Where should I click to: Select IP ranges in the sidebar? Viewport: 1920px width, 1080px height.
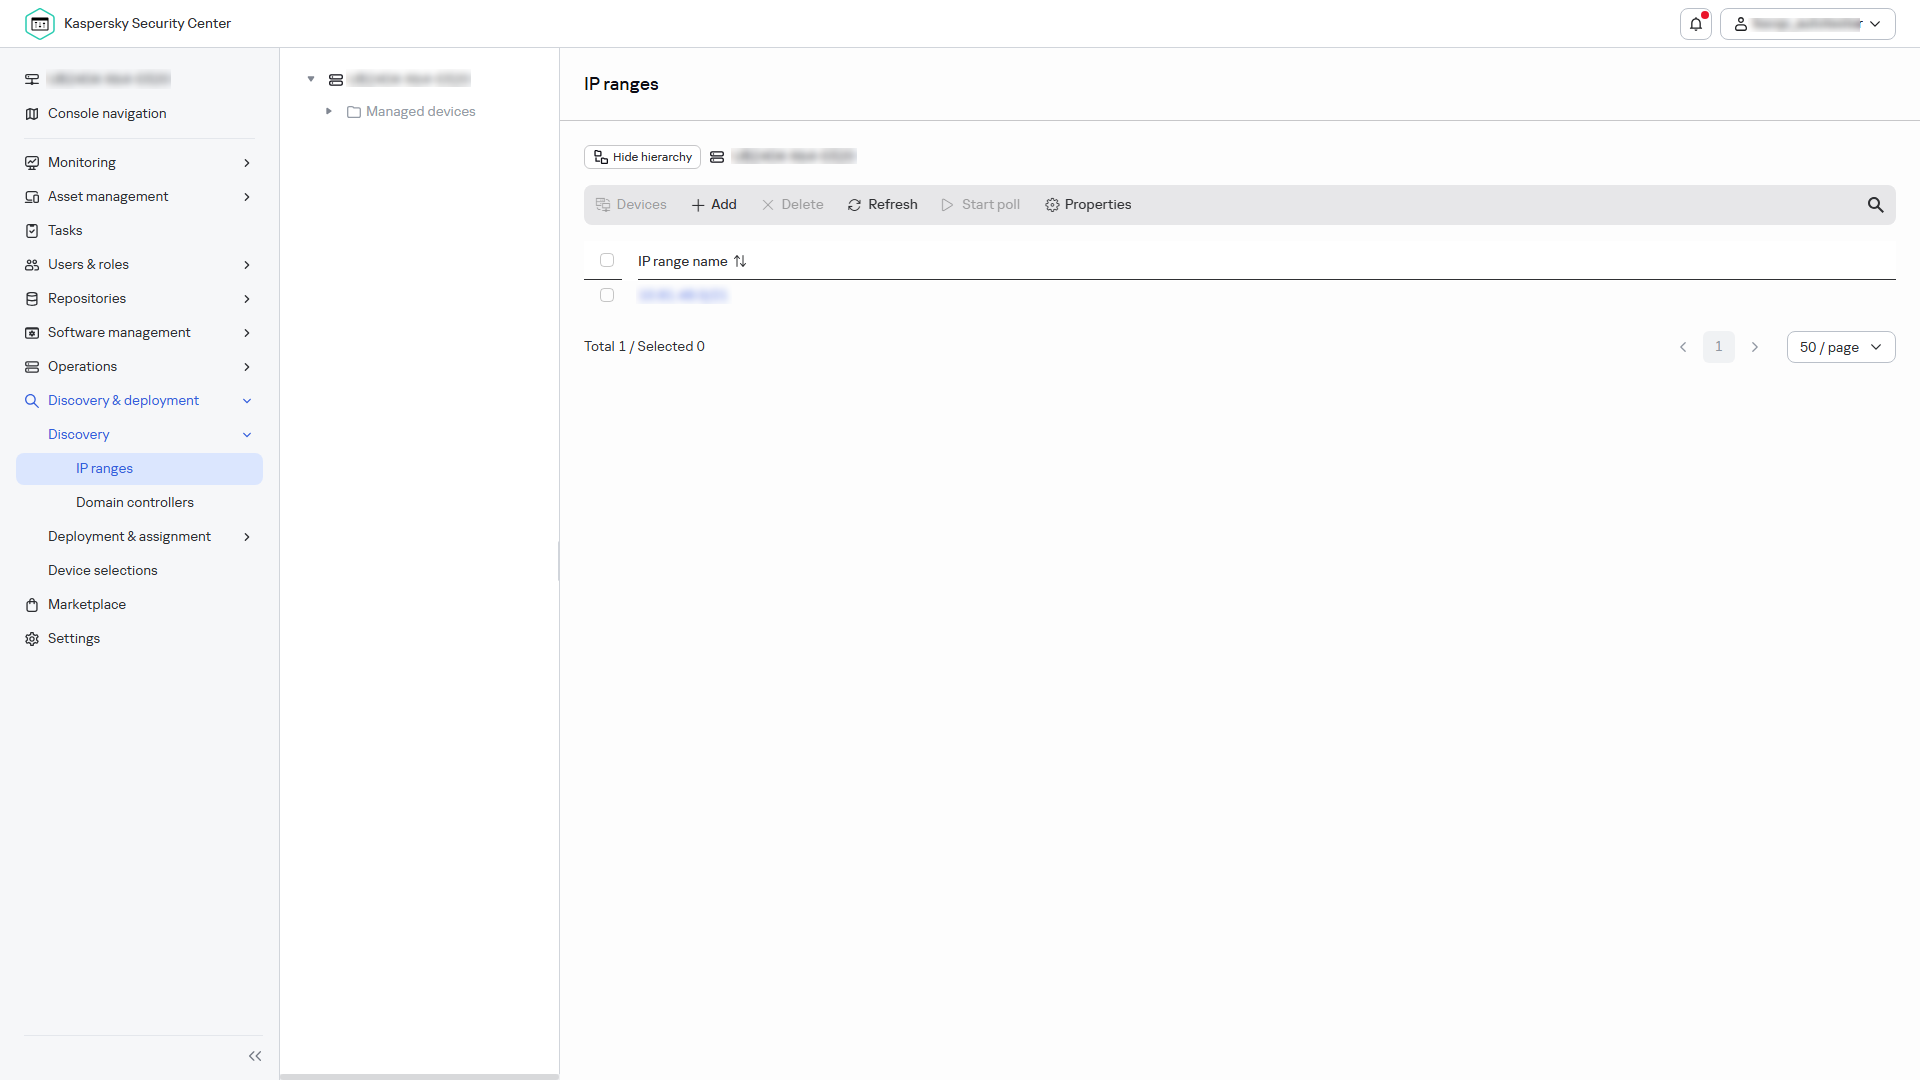coord(139,469)
